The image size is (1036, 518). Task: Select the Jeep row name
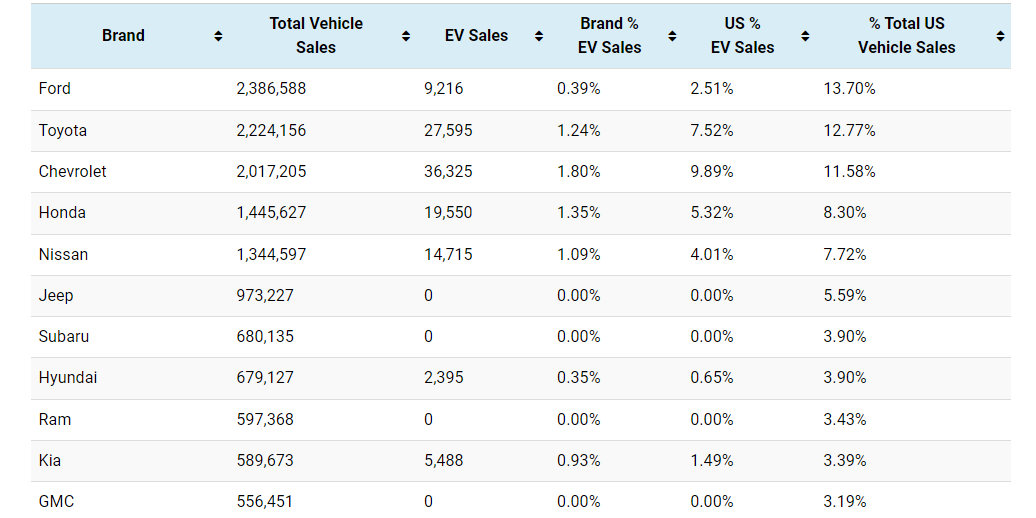click(x=56, y=296)
